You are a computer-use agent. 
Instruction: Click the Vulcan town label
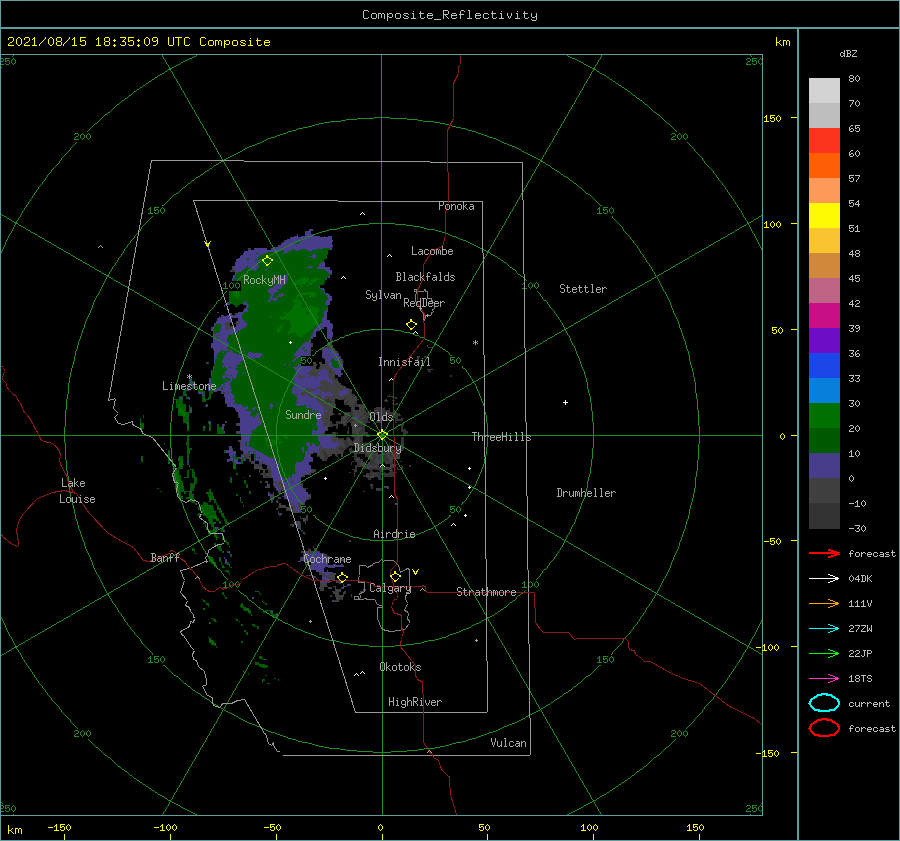pyautogui.click(x=508, y=743)
